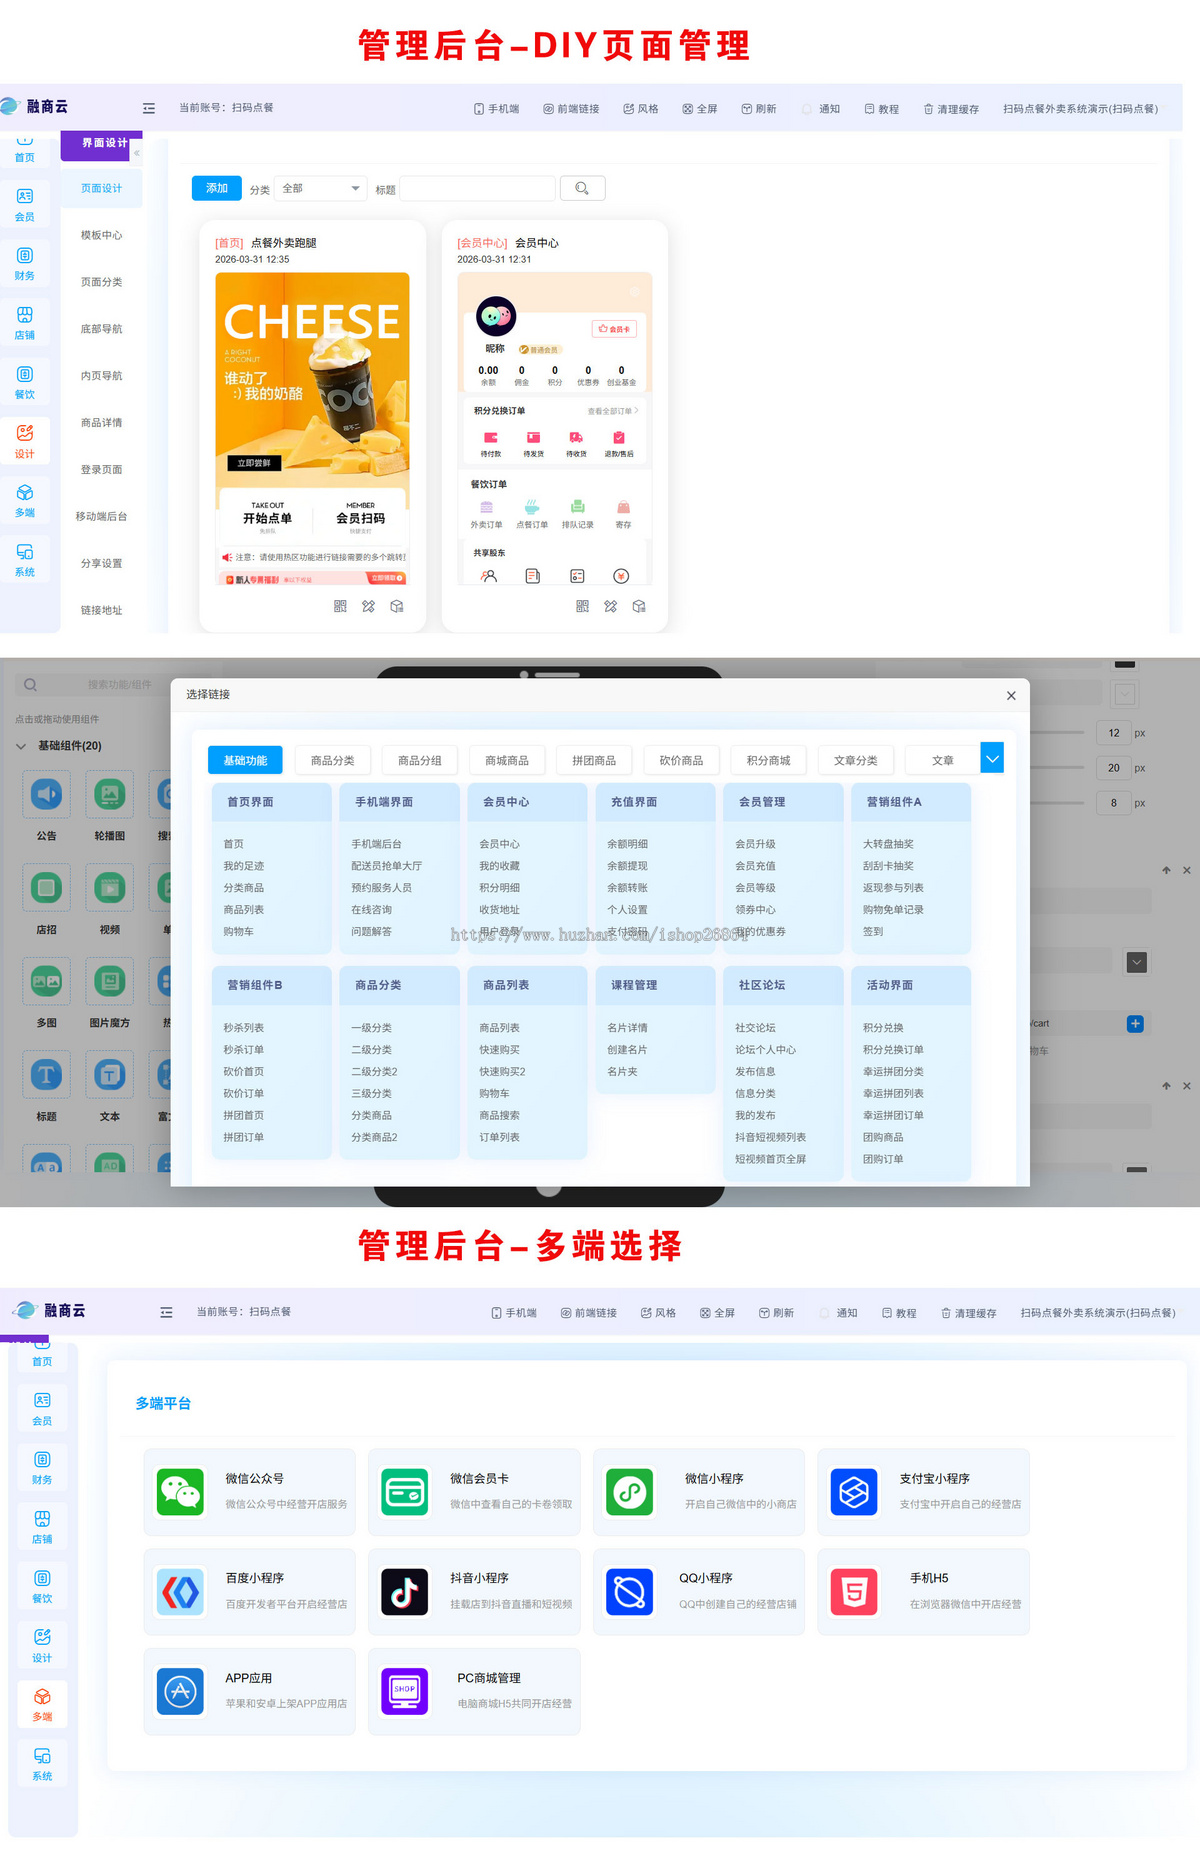
Task: Click the blue 添加 button
Action: point(217,188)
